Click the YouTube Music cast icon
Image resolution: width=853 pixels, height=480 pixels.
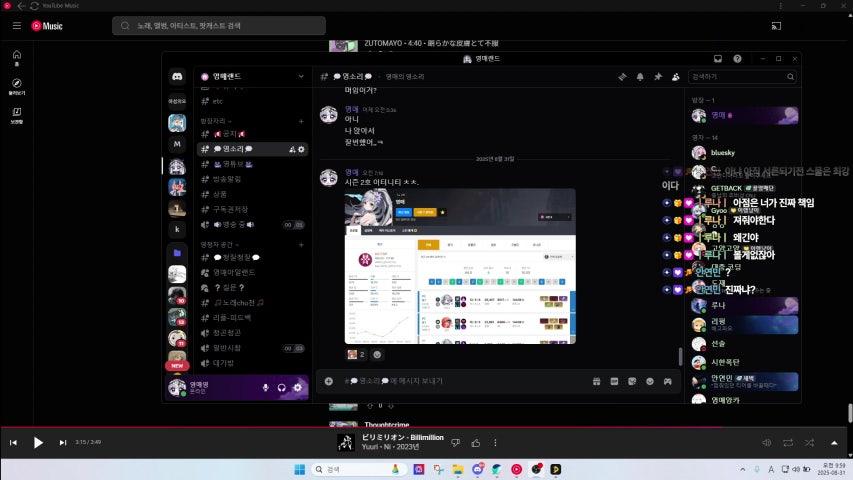click(776, 26)
